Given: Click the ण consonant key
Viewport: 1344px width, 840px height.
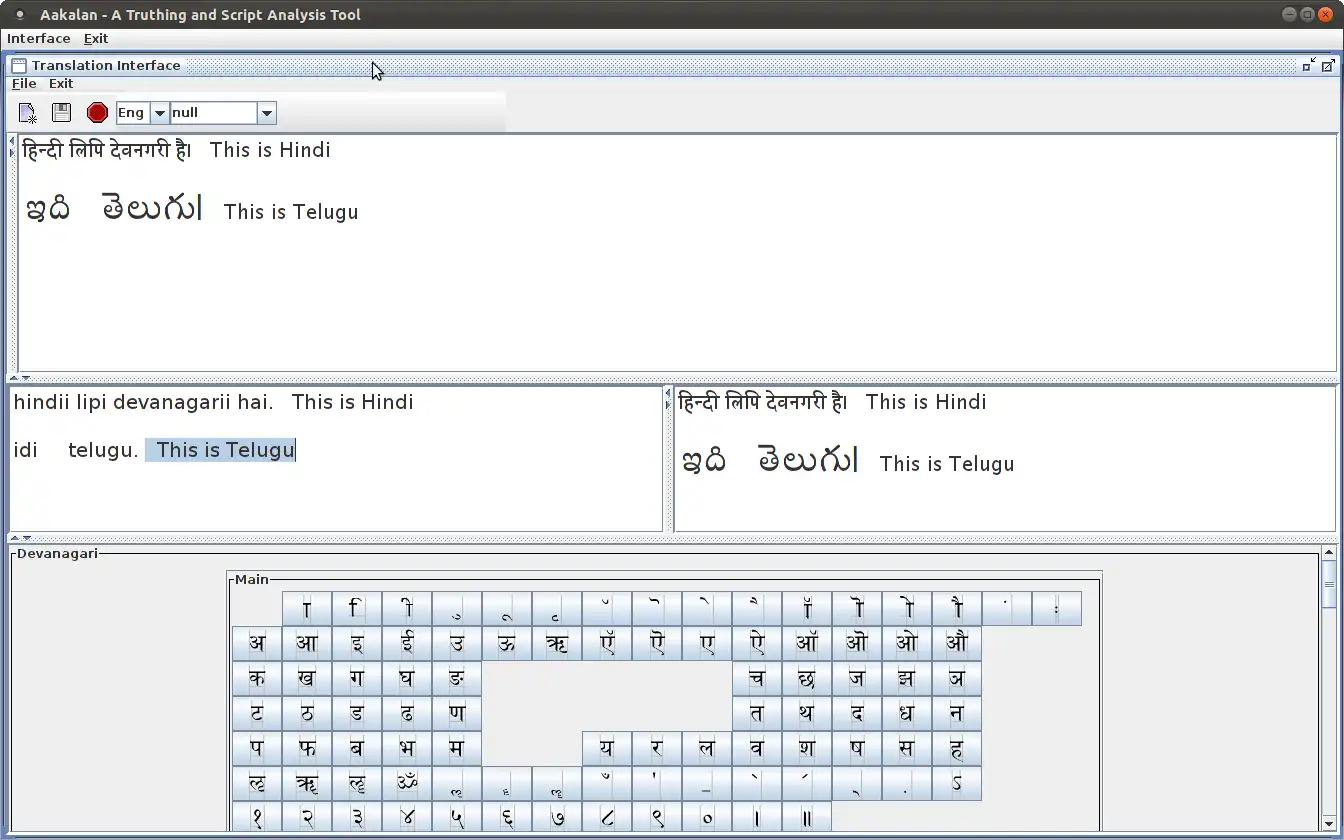Looking at the screenshot, I should [457, 714].
